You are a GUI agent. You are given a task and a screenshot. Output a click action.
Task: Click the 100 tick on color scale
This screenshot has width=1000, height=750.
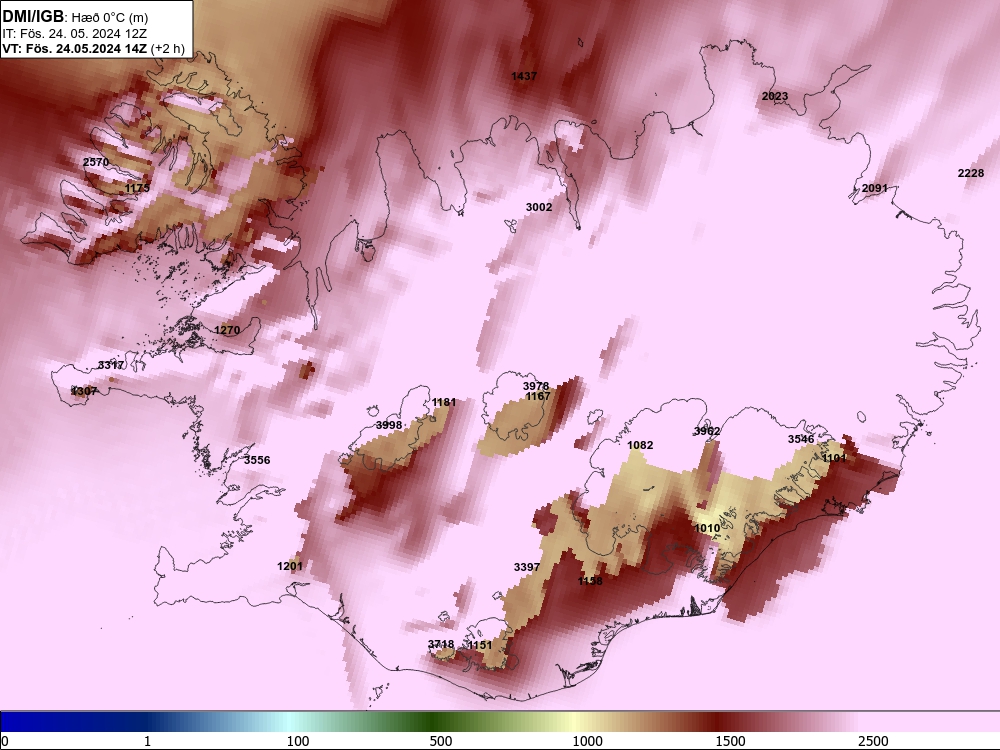298,741
